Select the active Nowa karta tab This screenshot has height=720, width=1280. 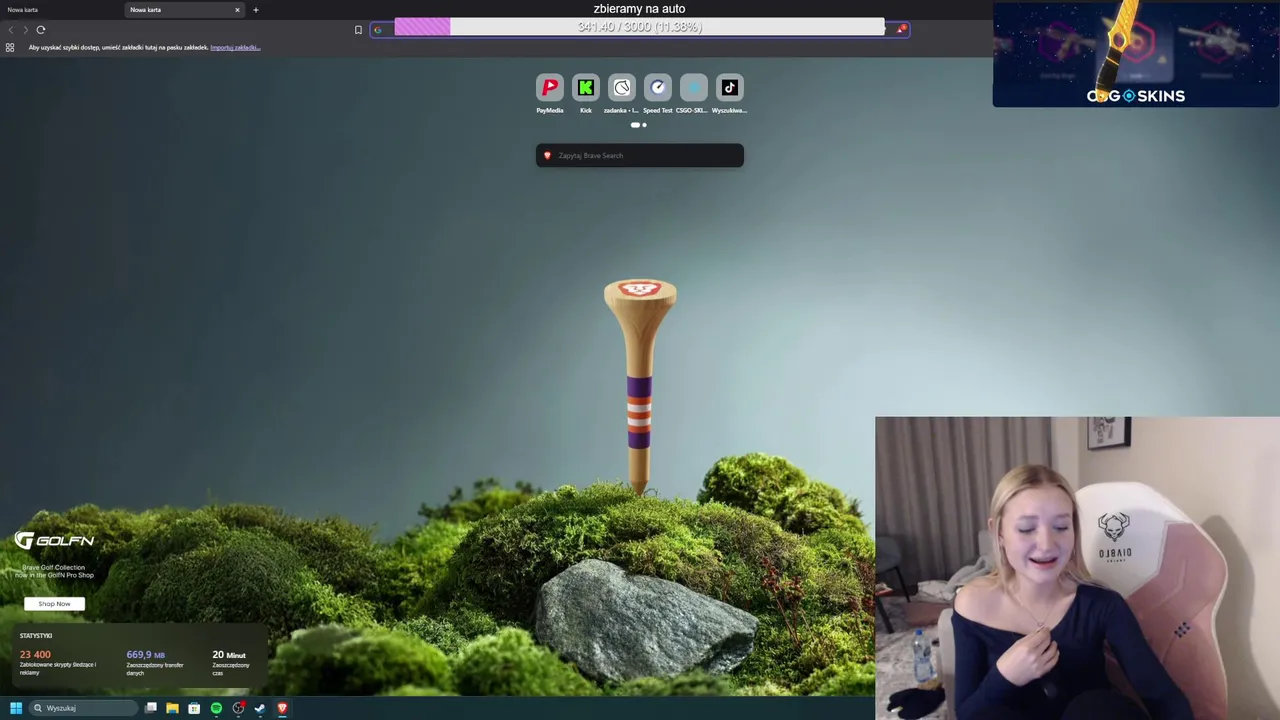(x=185, y=10)
